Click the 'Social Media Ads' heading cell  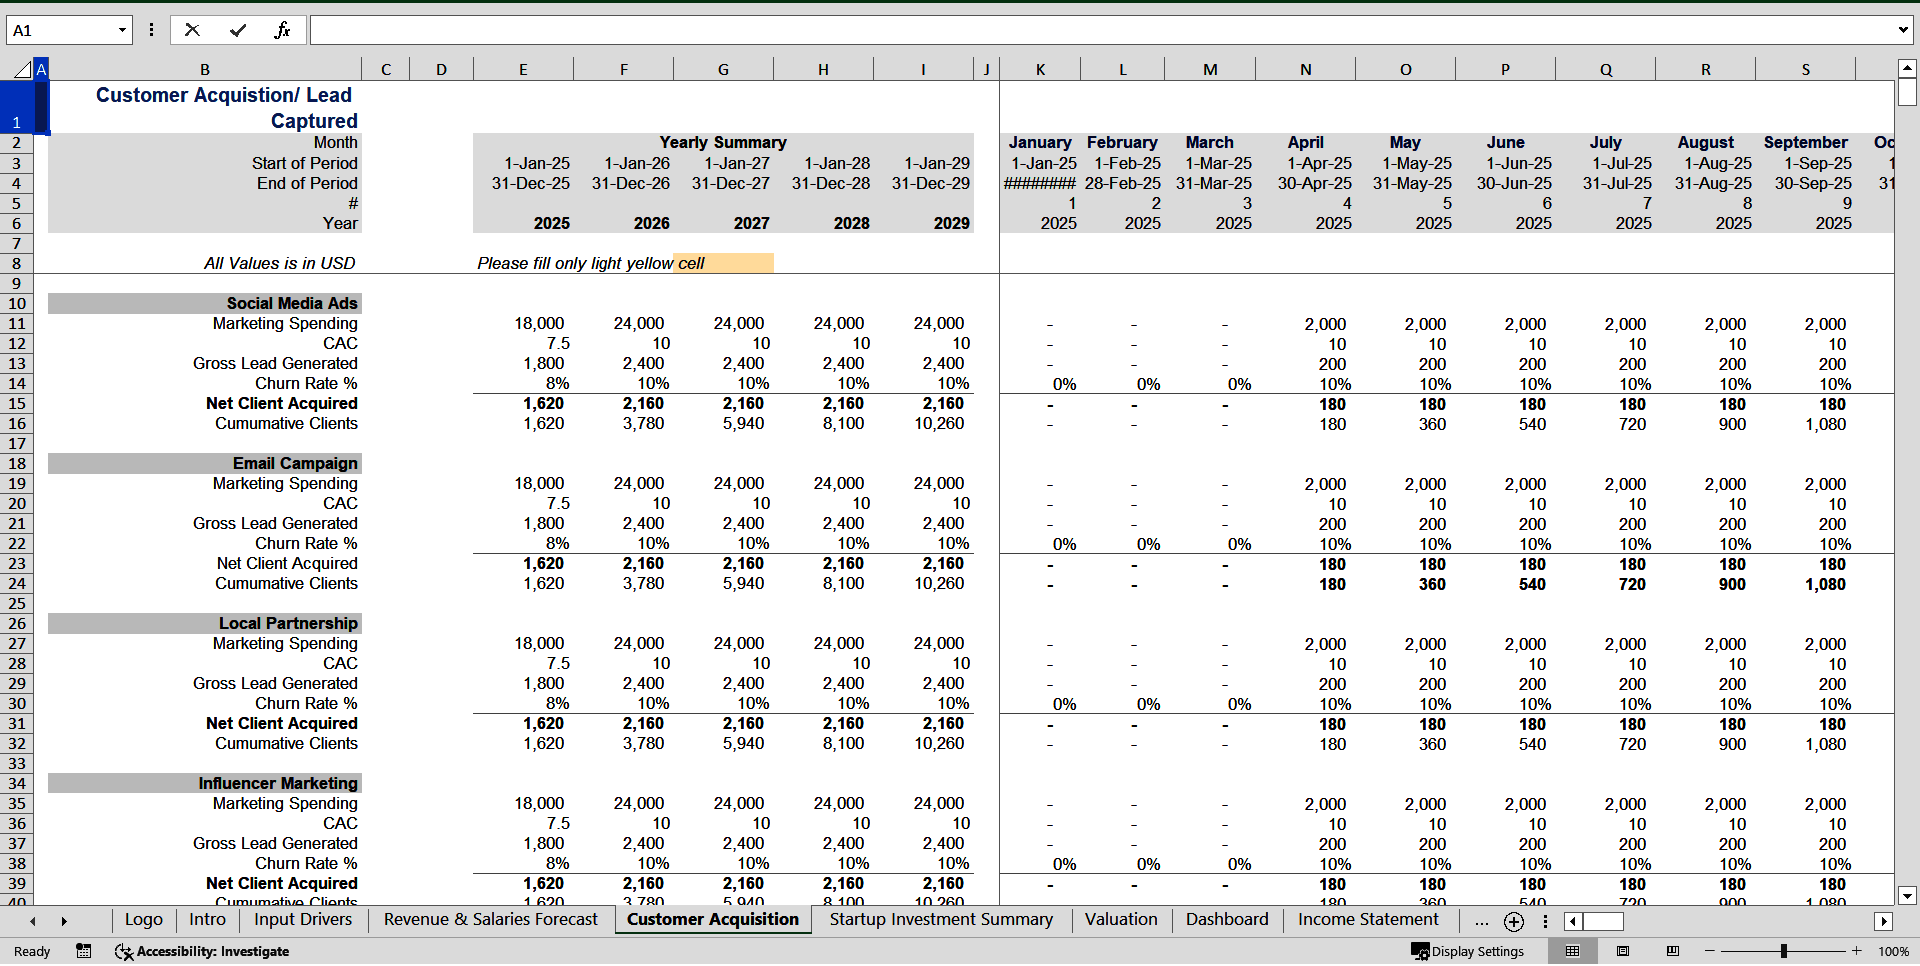coord(205,303)
